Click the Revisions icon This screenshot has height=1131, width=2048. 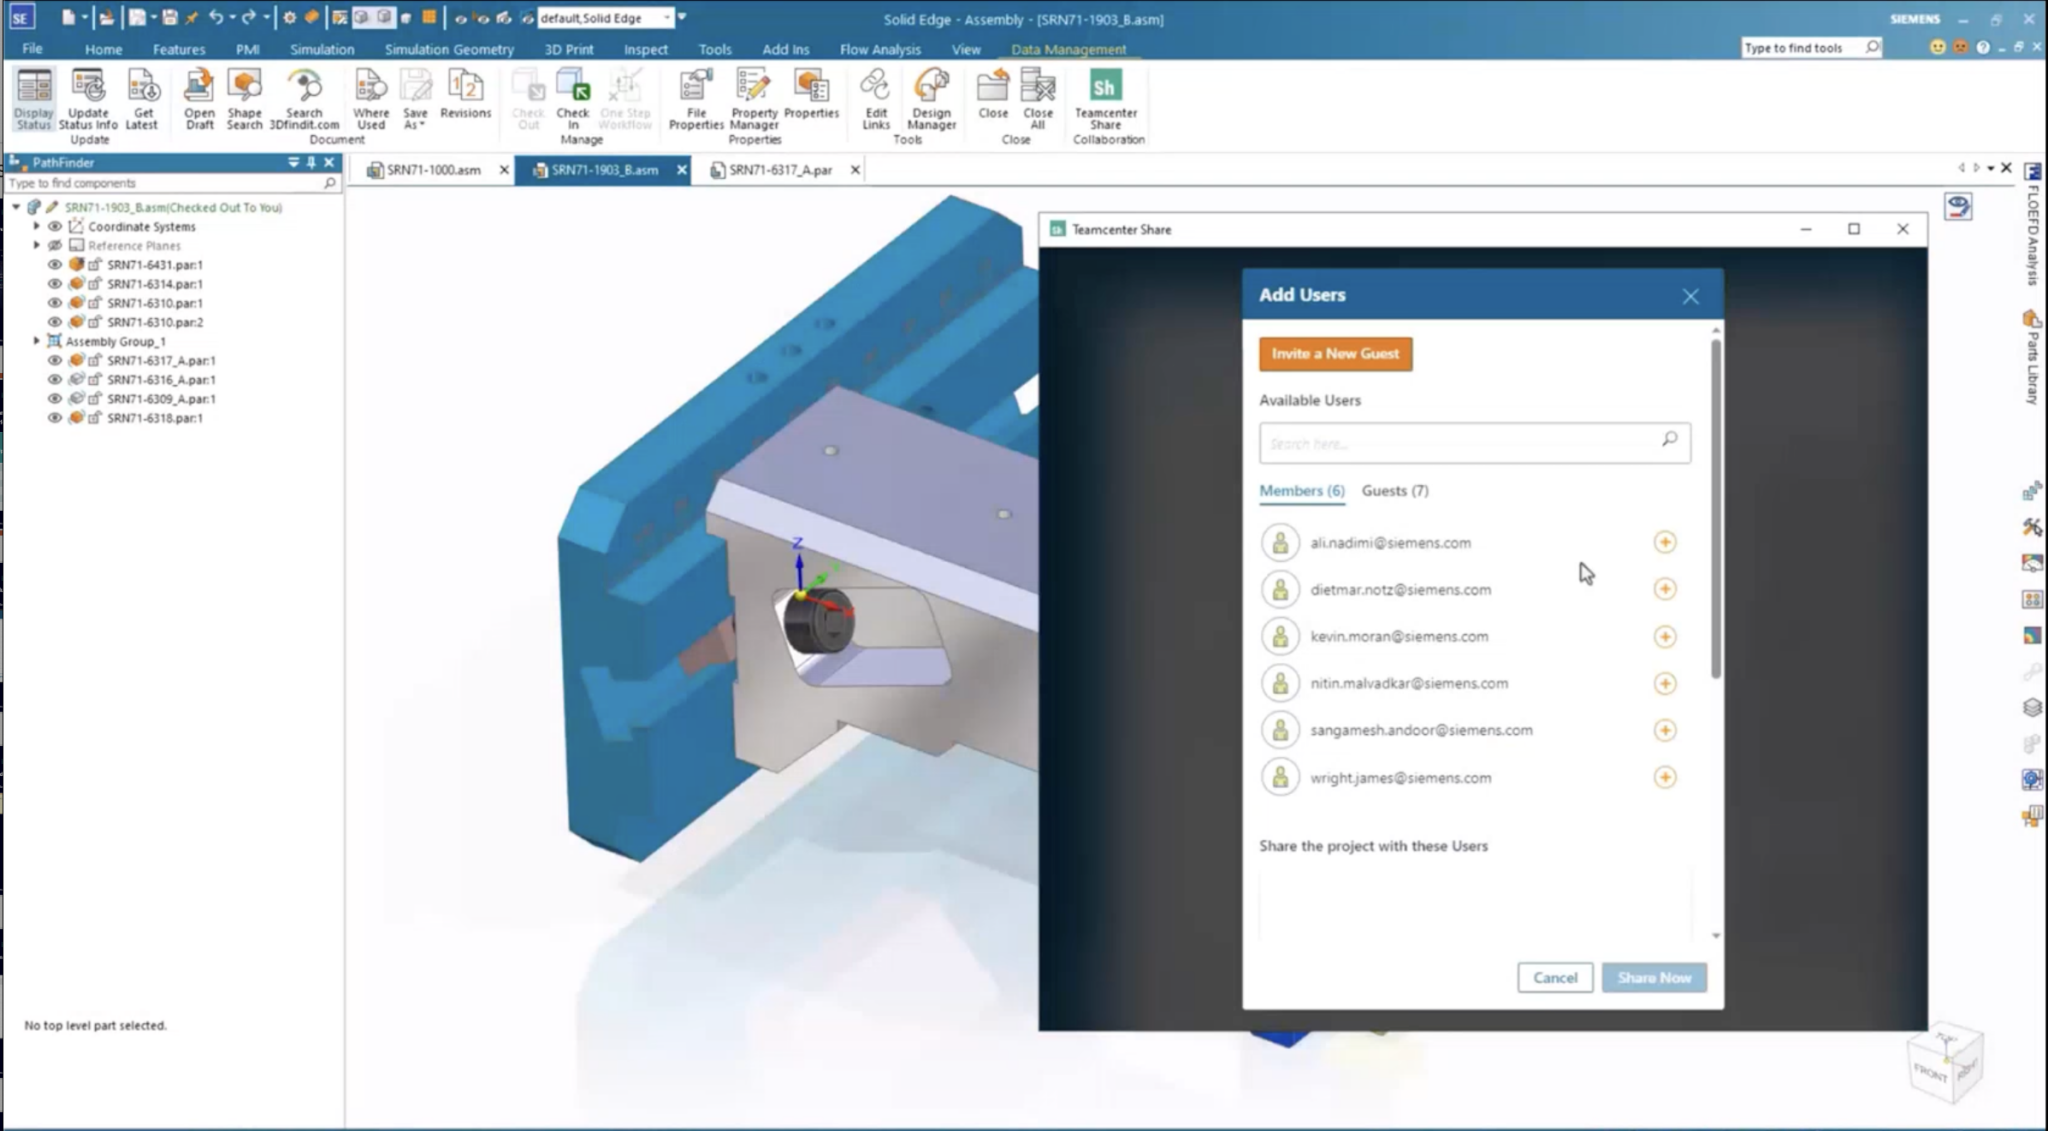[465, 95]
